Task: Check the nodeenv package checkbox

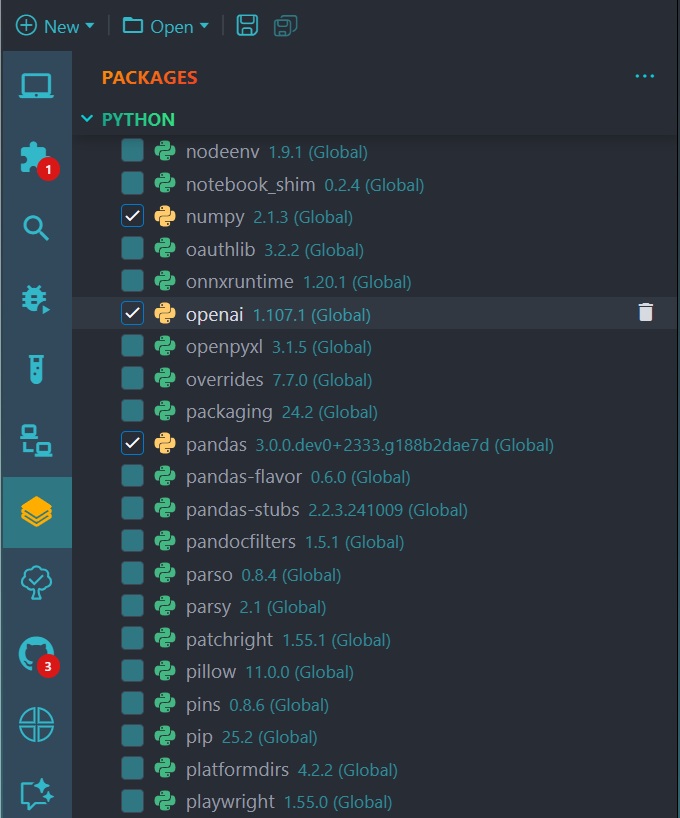Action: coord(133,151)
